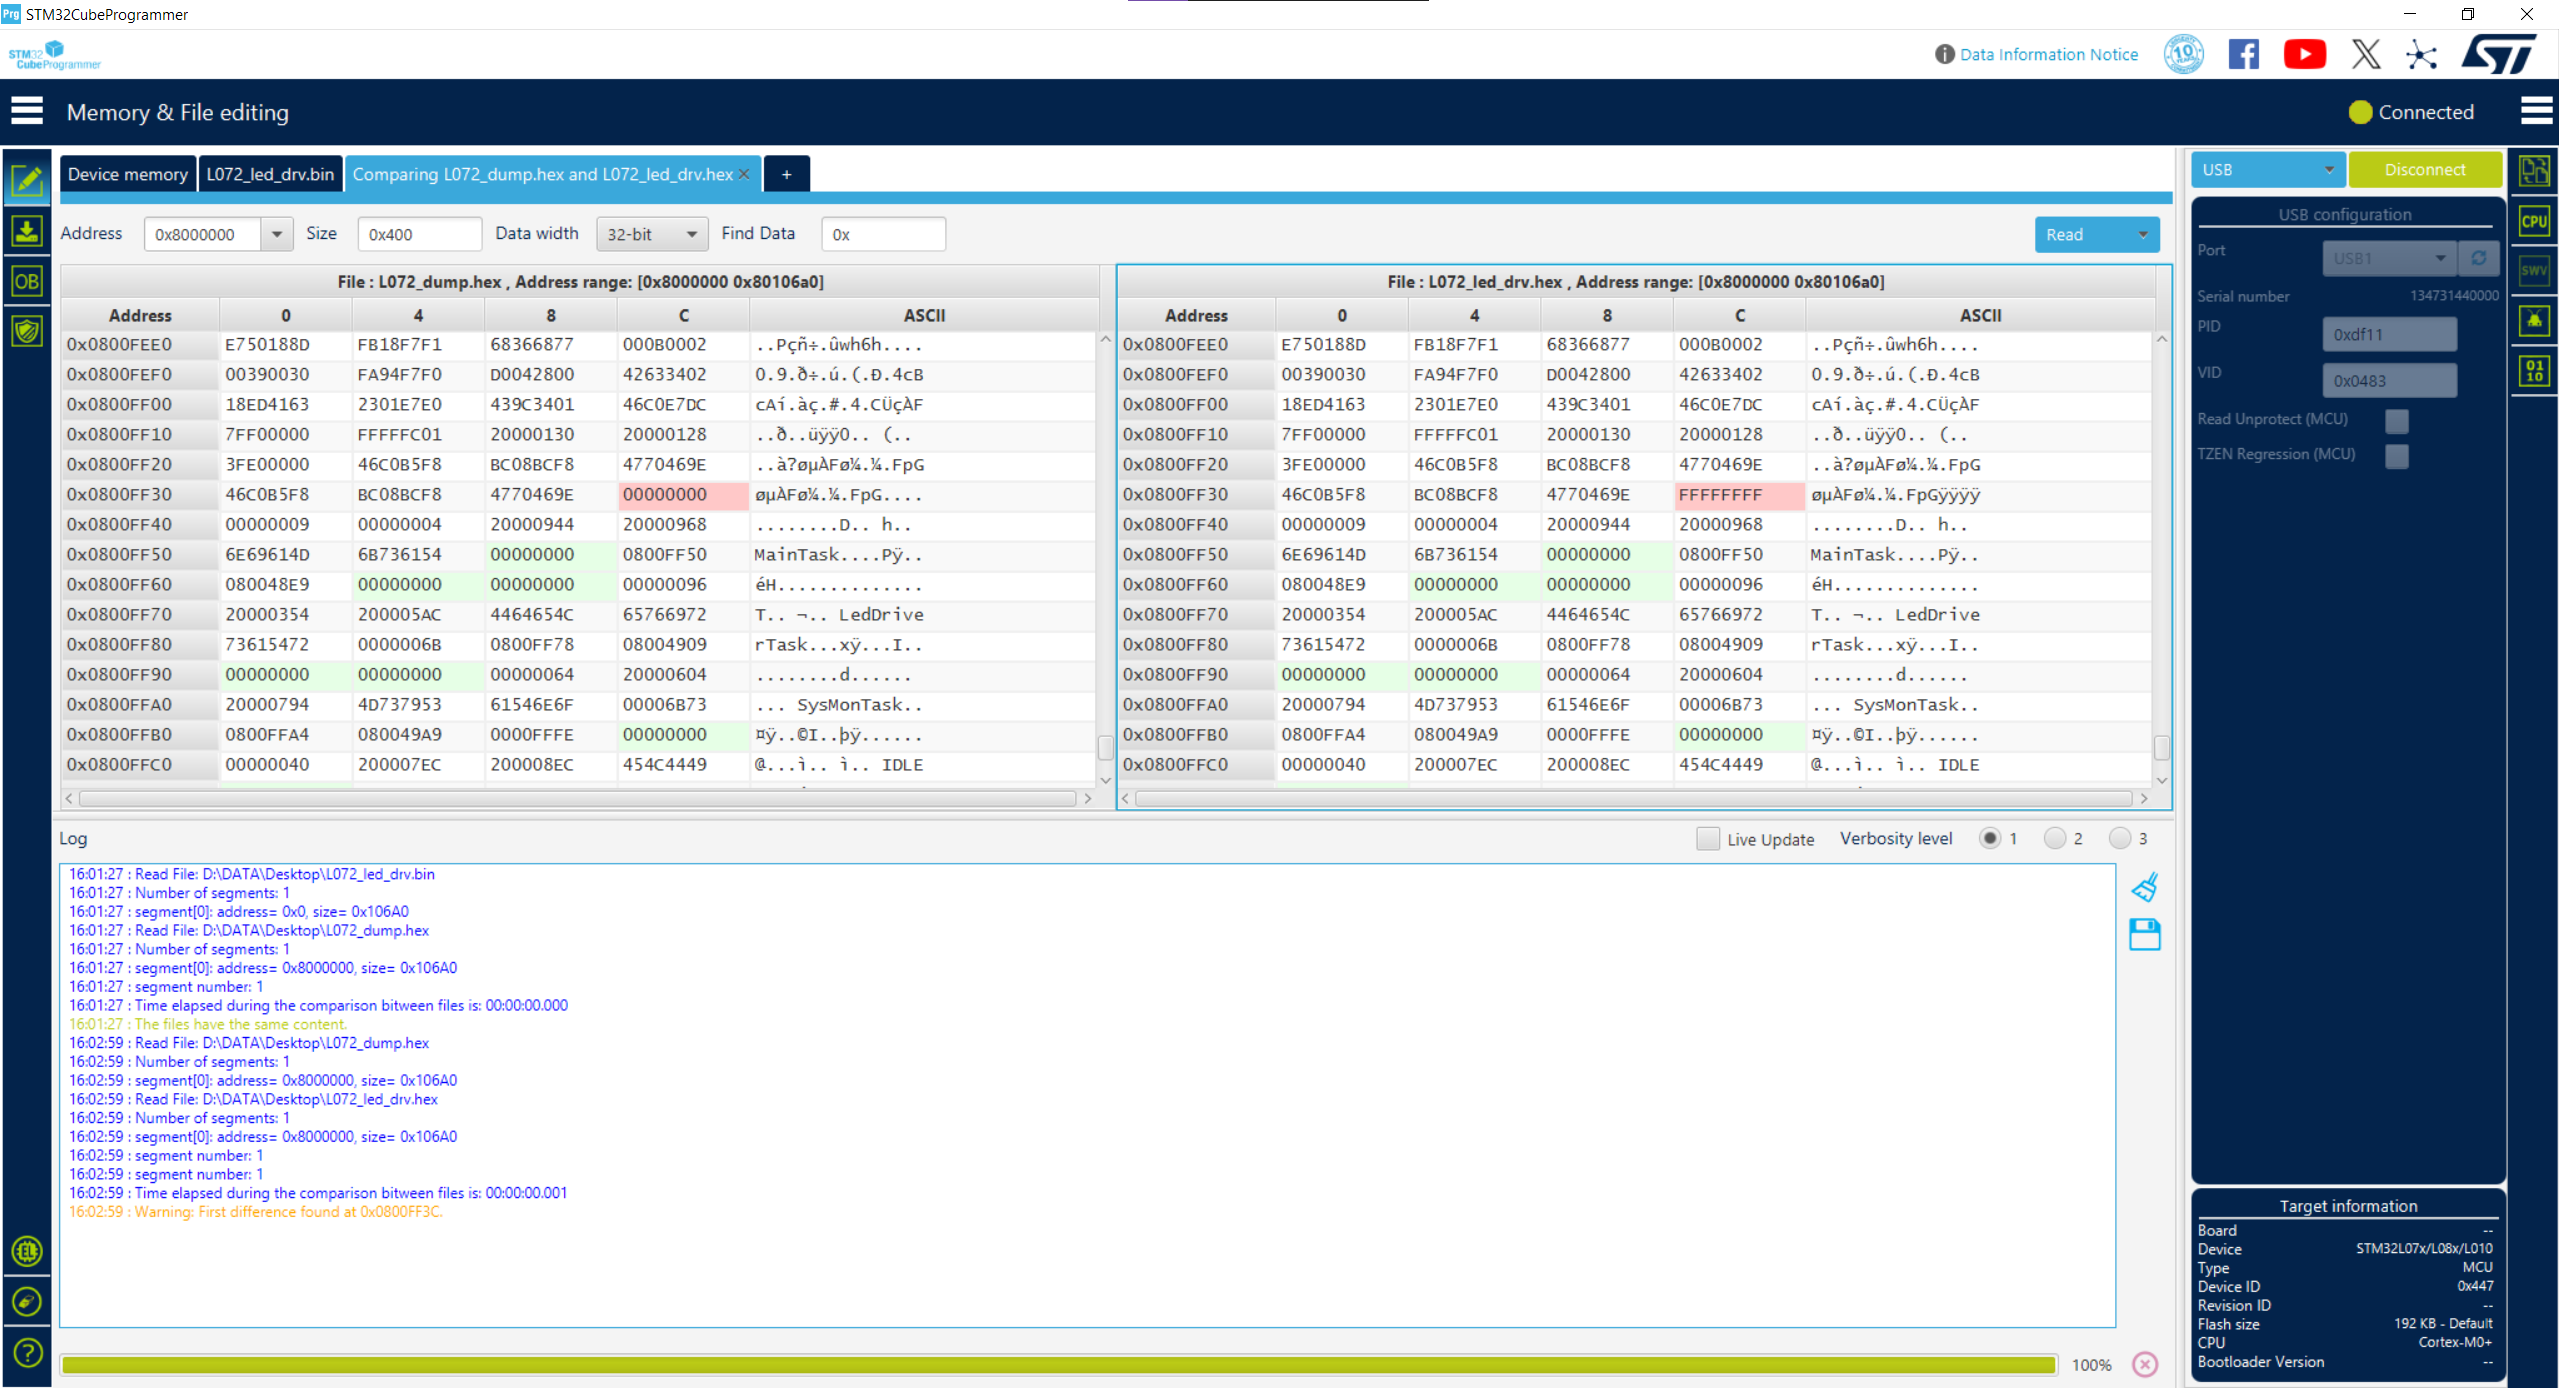Open the help question mark panel

[x=27, y=1354]
